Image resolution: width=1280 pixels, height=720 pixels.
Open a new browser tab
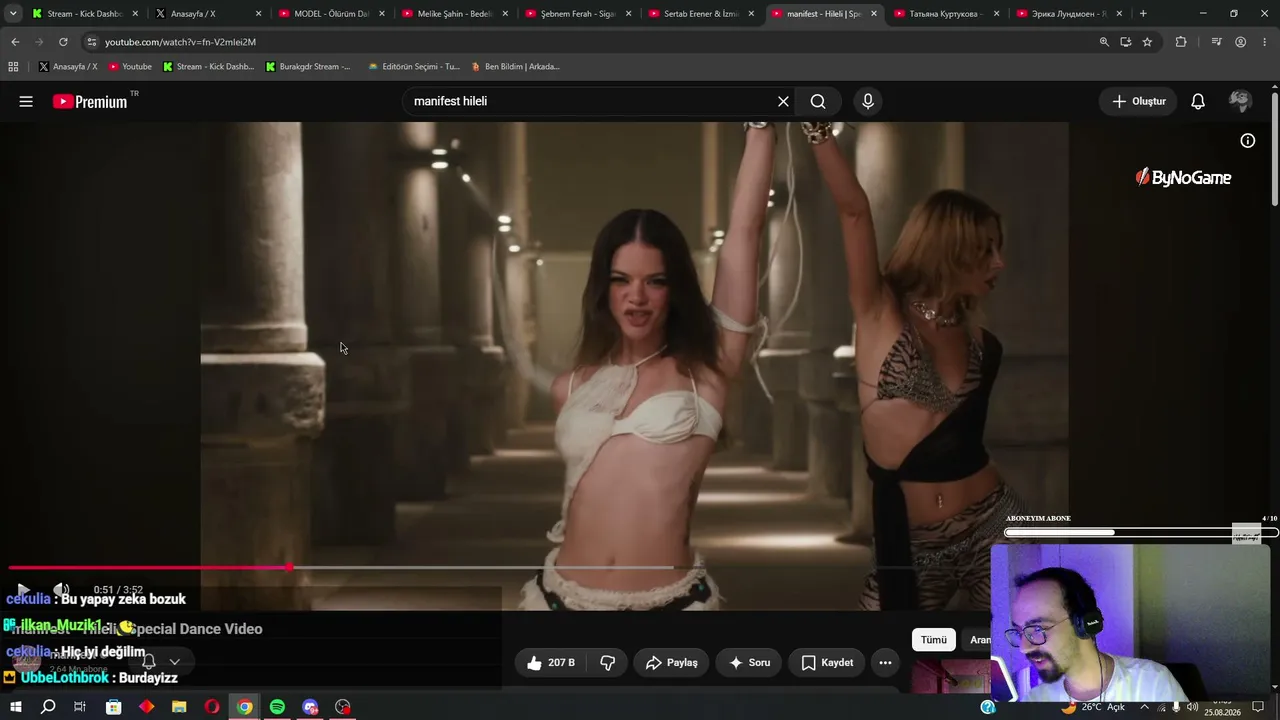click(1143, 14)
